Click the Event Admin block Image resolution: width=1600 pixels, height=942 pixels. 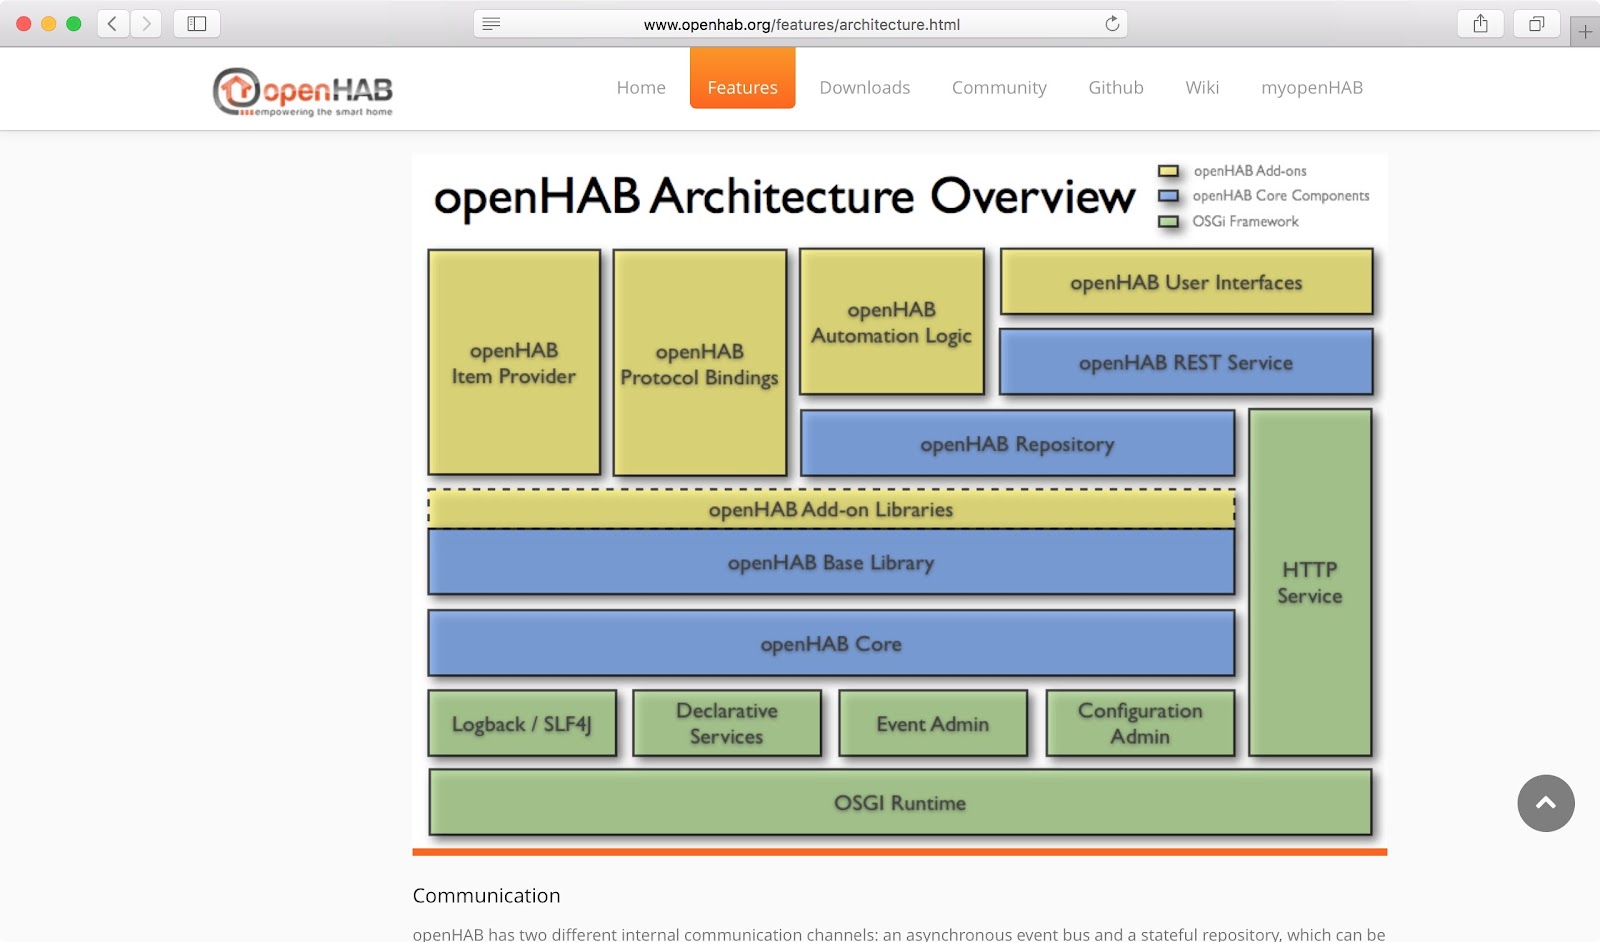pos(933,723)
